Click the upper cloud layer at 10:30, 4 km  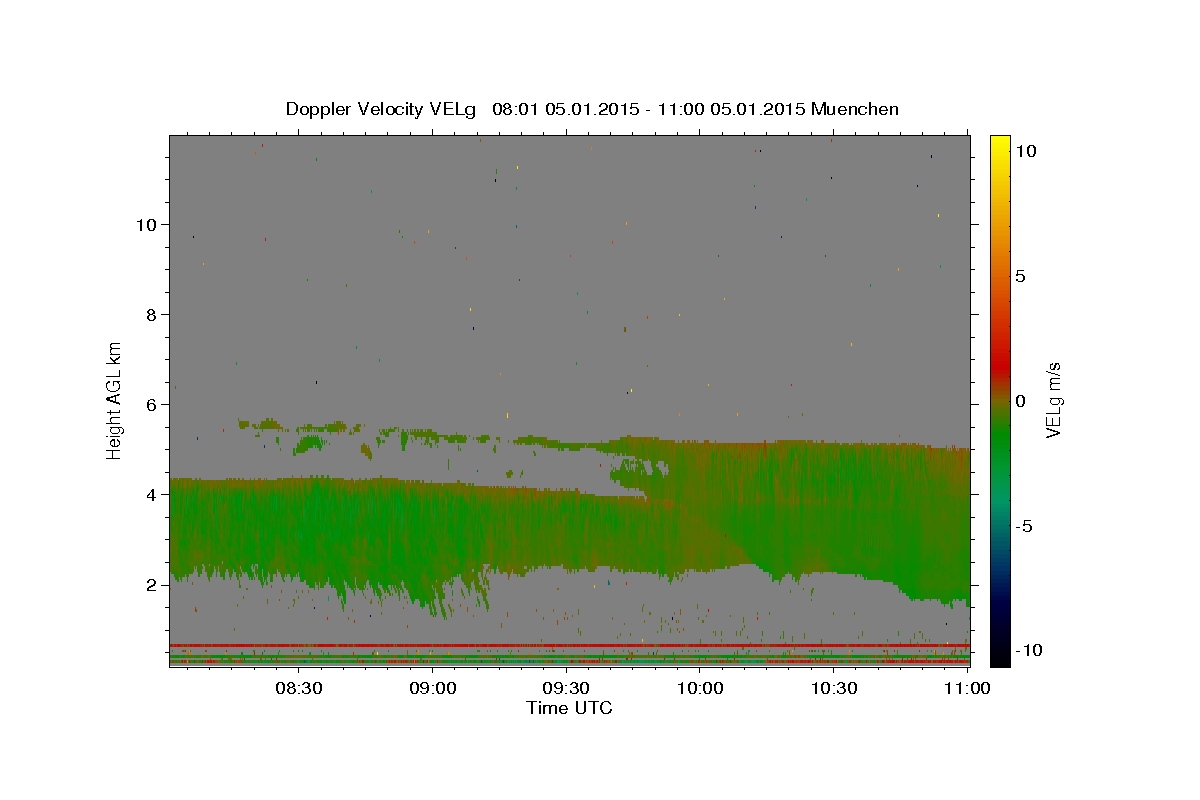pos(834,494)
